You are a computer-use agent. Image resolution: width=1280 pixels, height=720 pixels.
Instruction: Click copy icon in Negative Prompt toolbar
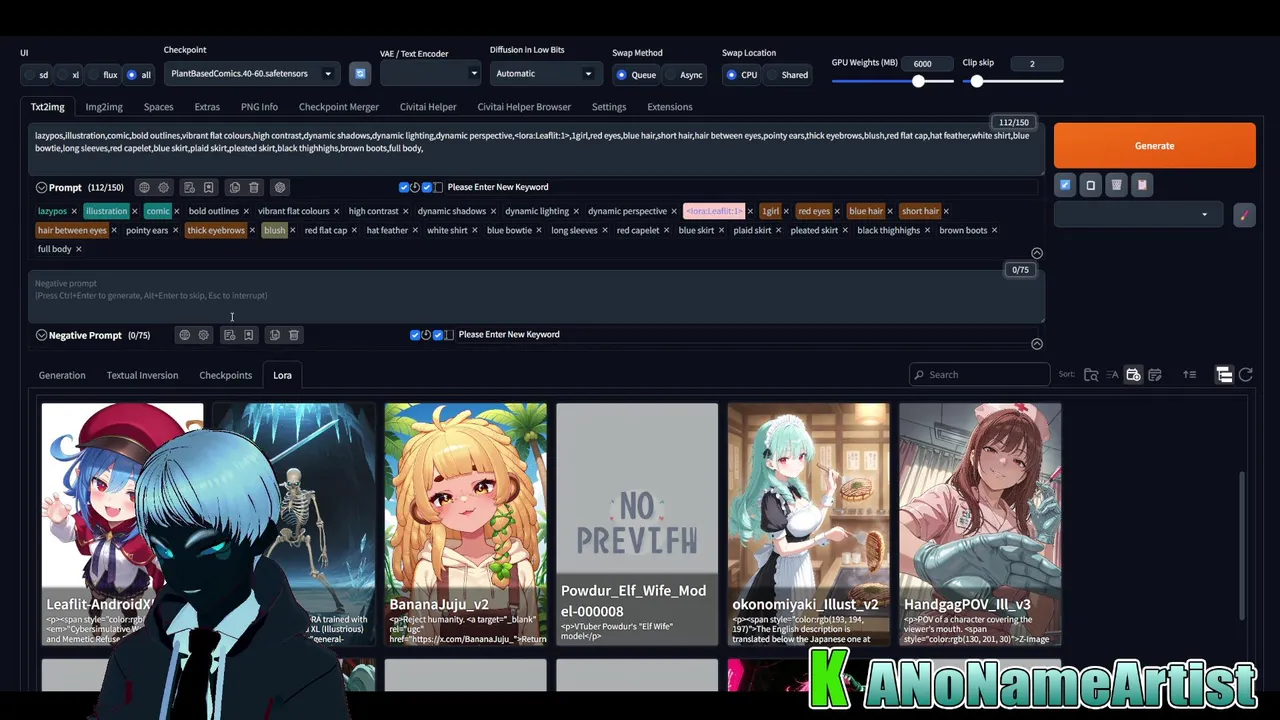point(274,335)
